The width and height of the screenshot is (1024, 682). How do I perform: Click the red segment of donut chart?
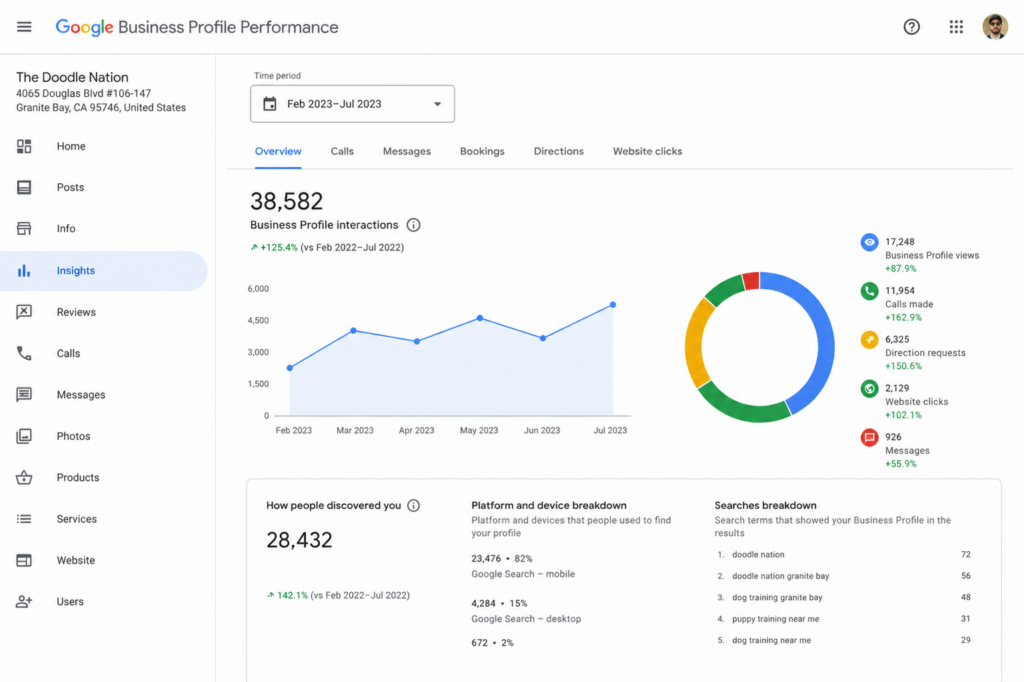click(752, 281)
